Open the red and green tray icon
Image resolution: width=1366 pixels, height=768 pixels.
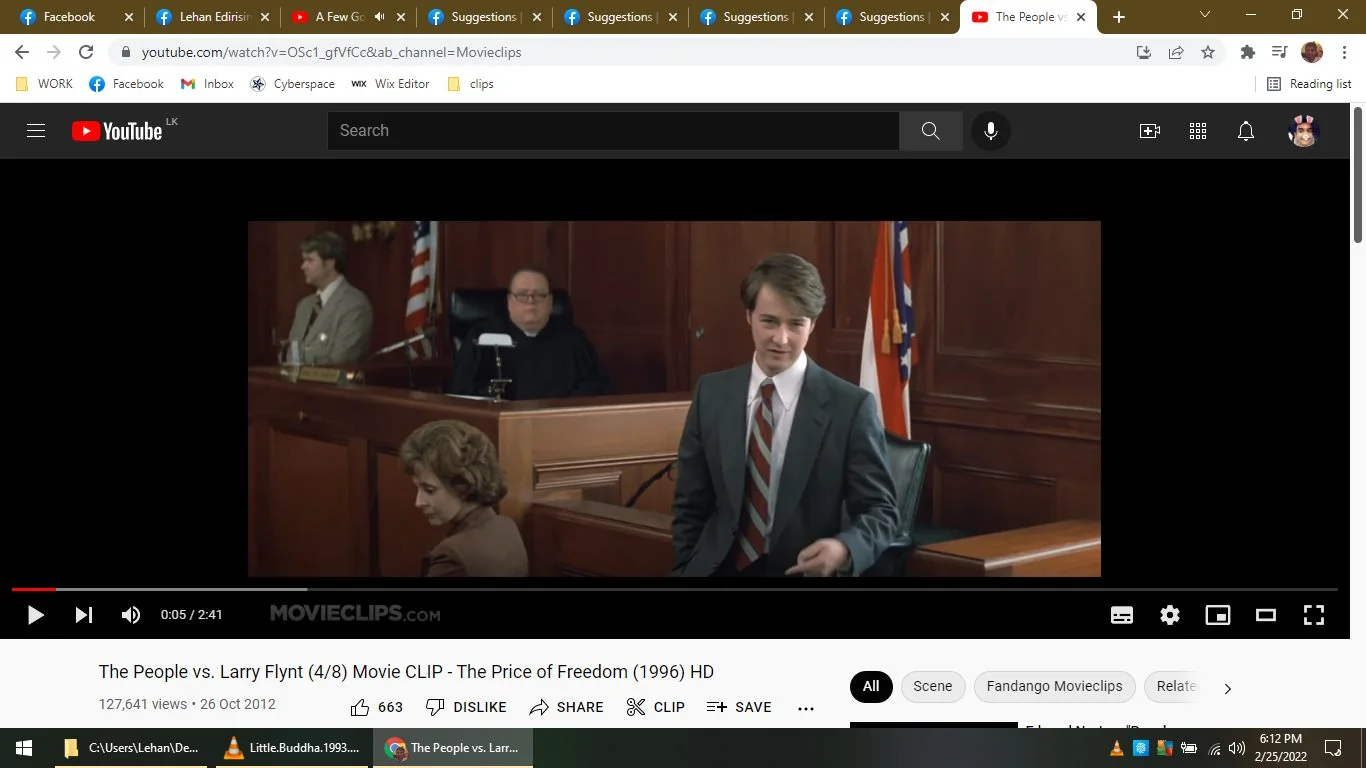[x=1165, y=748]
